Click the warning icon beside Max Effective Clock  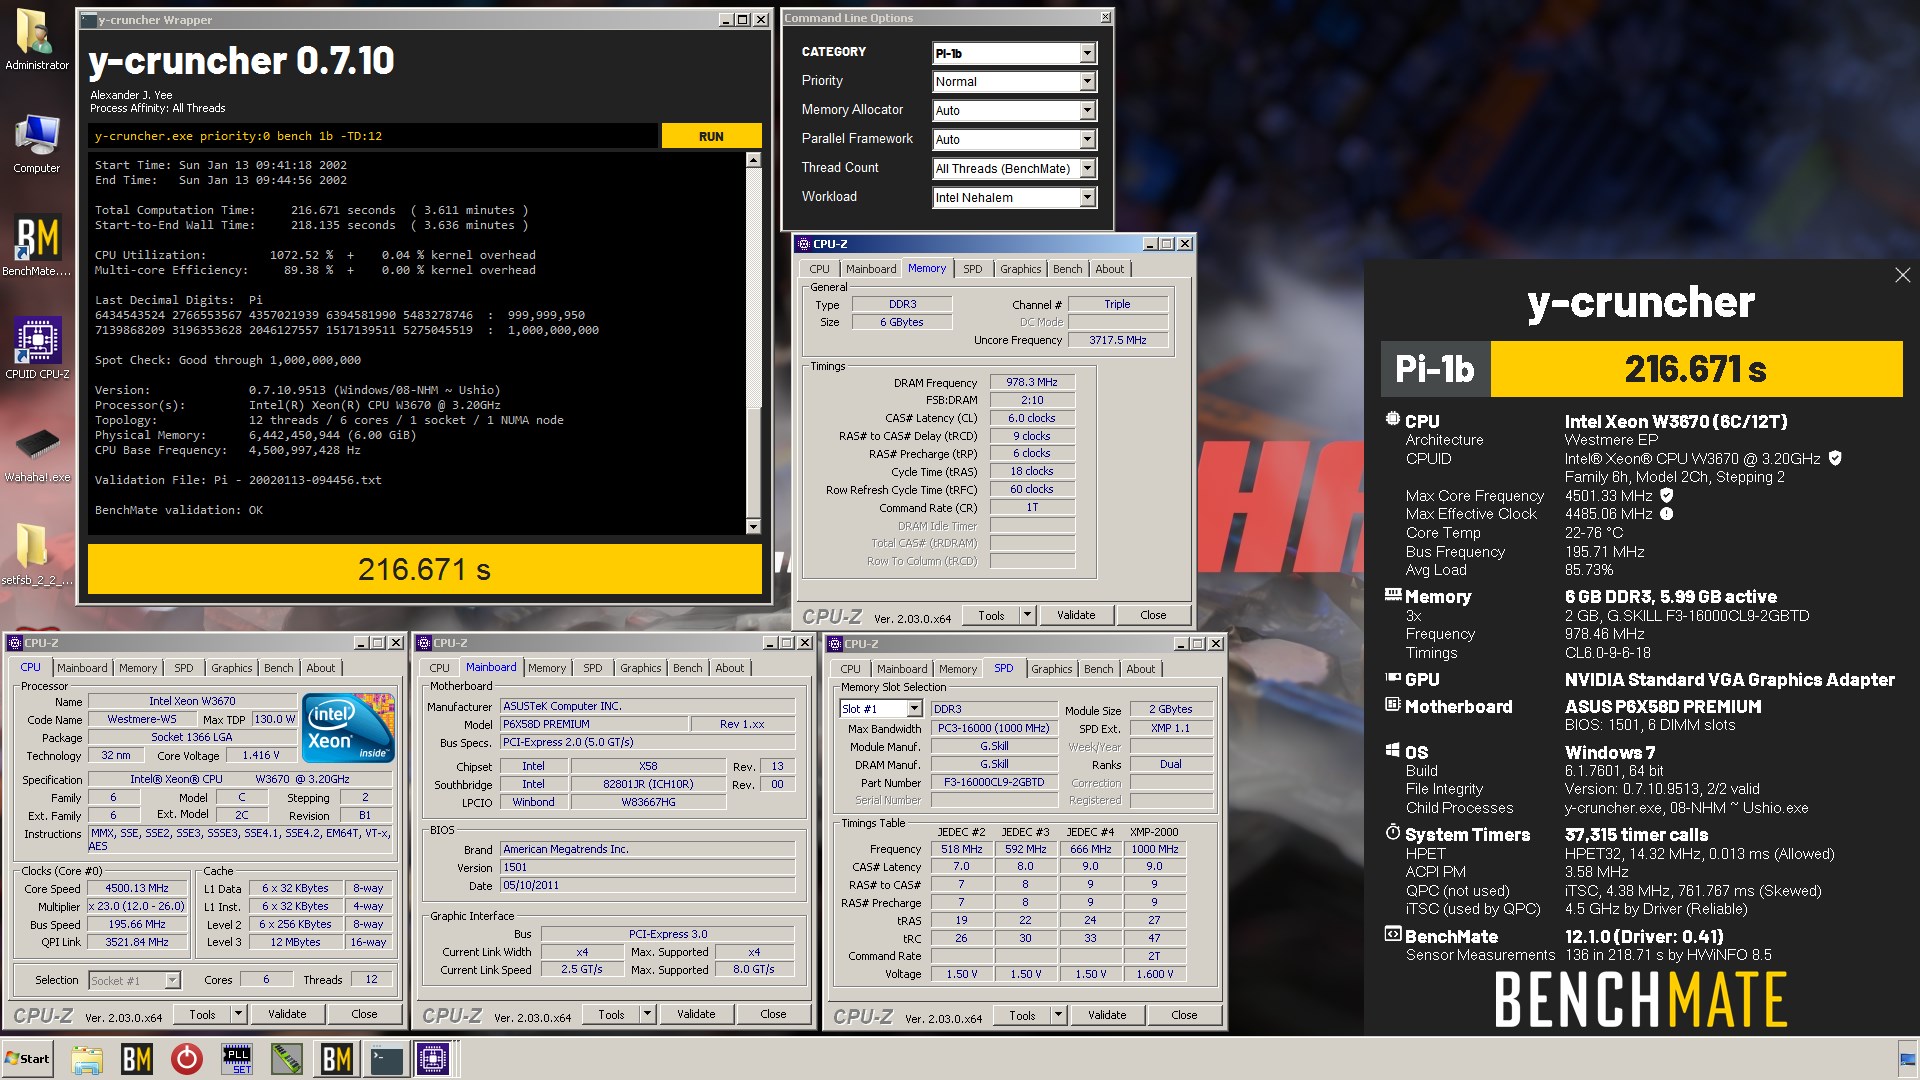click(x=1666, y=514)
